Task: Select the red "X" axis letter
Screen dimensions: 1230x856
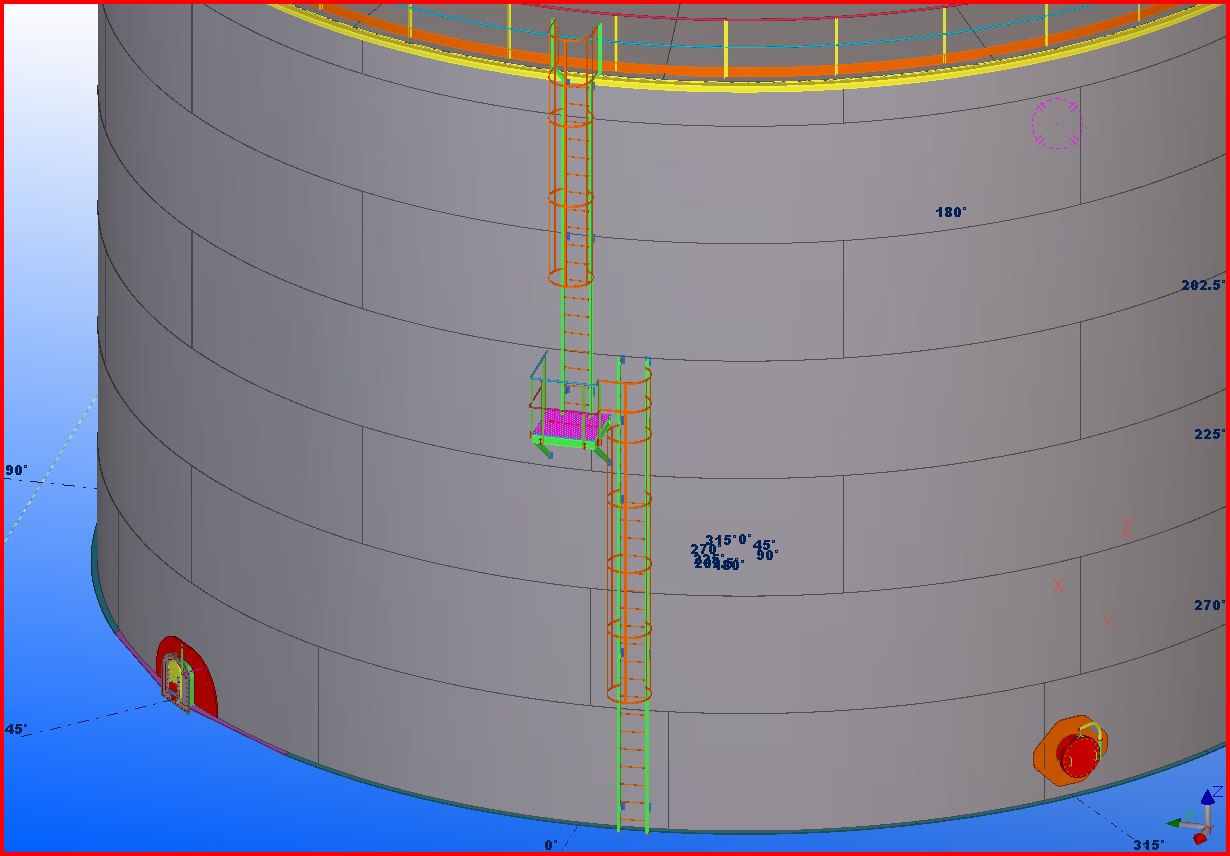Action: (x=1058, y=586)
